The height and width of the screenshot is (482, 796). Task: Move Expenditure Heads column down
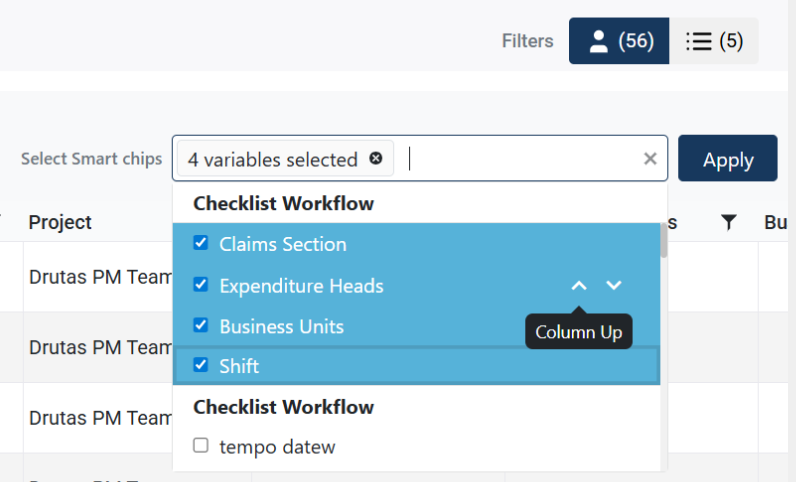tap(614, 286)
